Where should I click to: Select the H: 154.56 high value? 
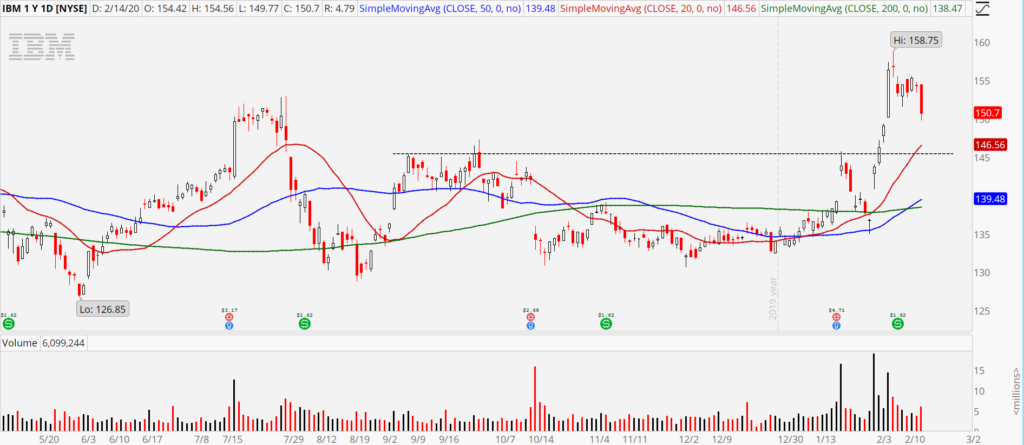tap(212, 9)
